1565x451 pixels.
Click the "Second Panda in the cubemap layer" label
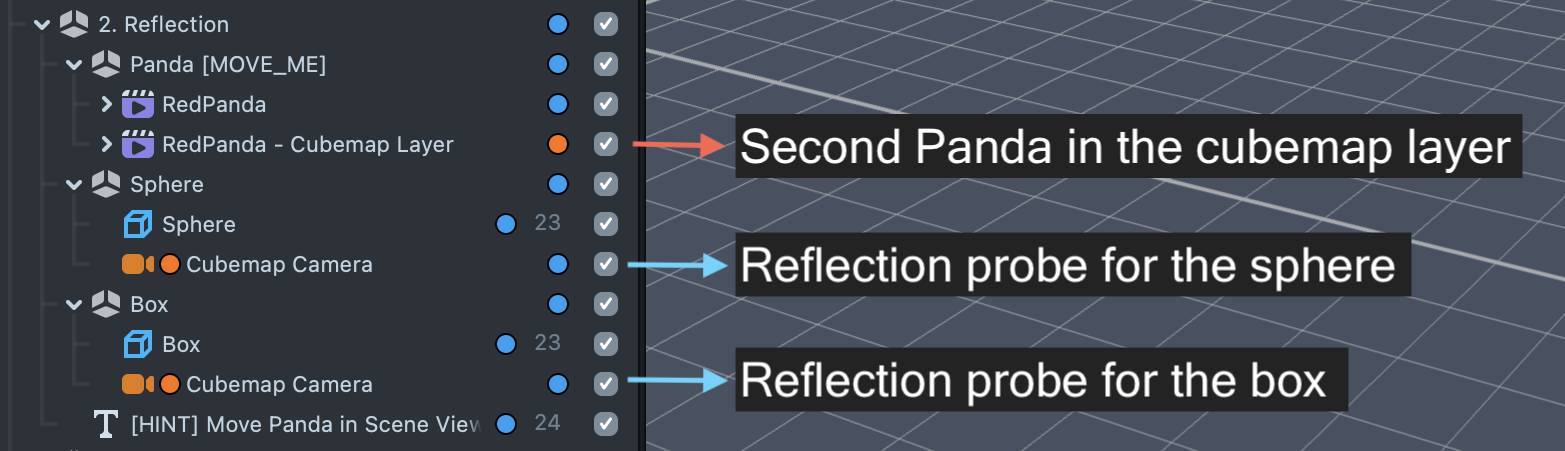pos(1127,147)
